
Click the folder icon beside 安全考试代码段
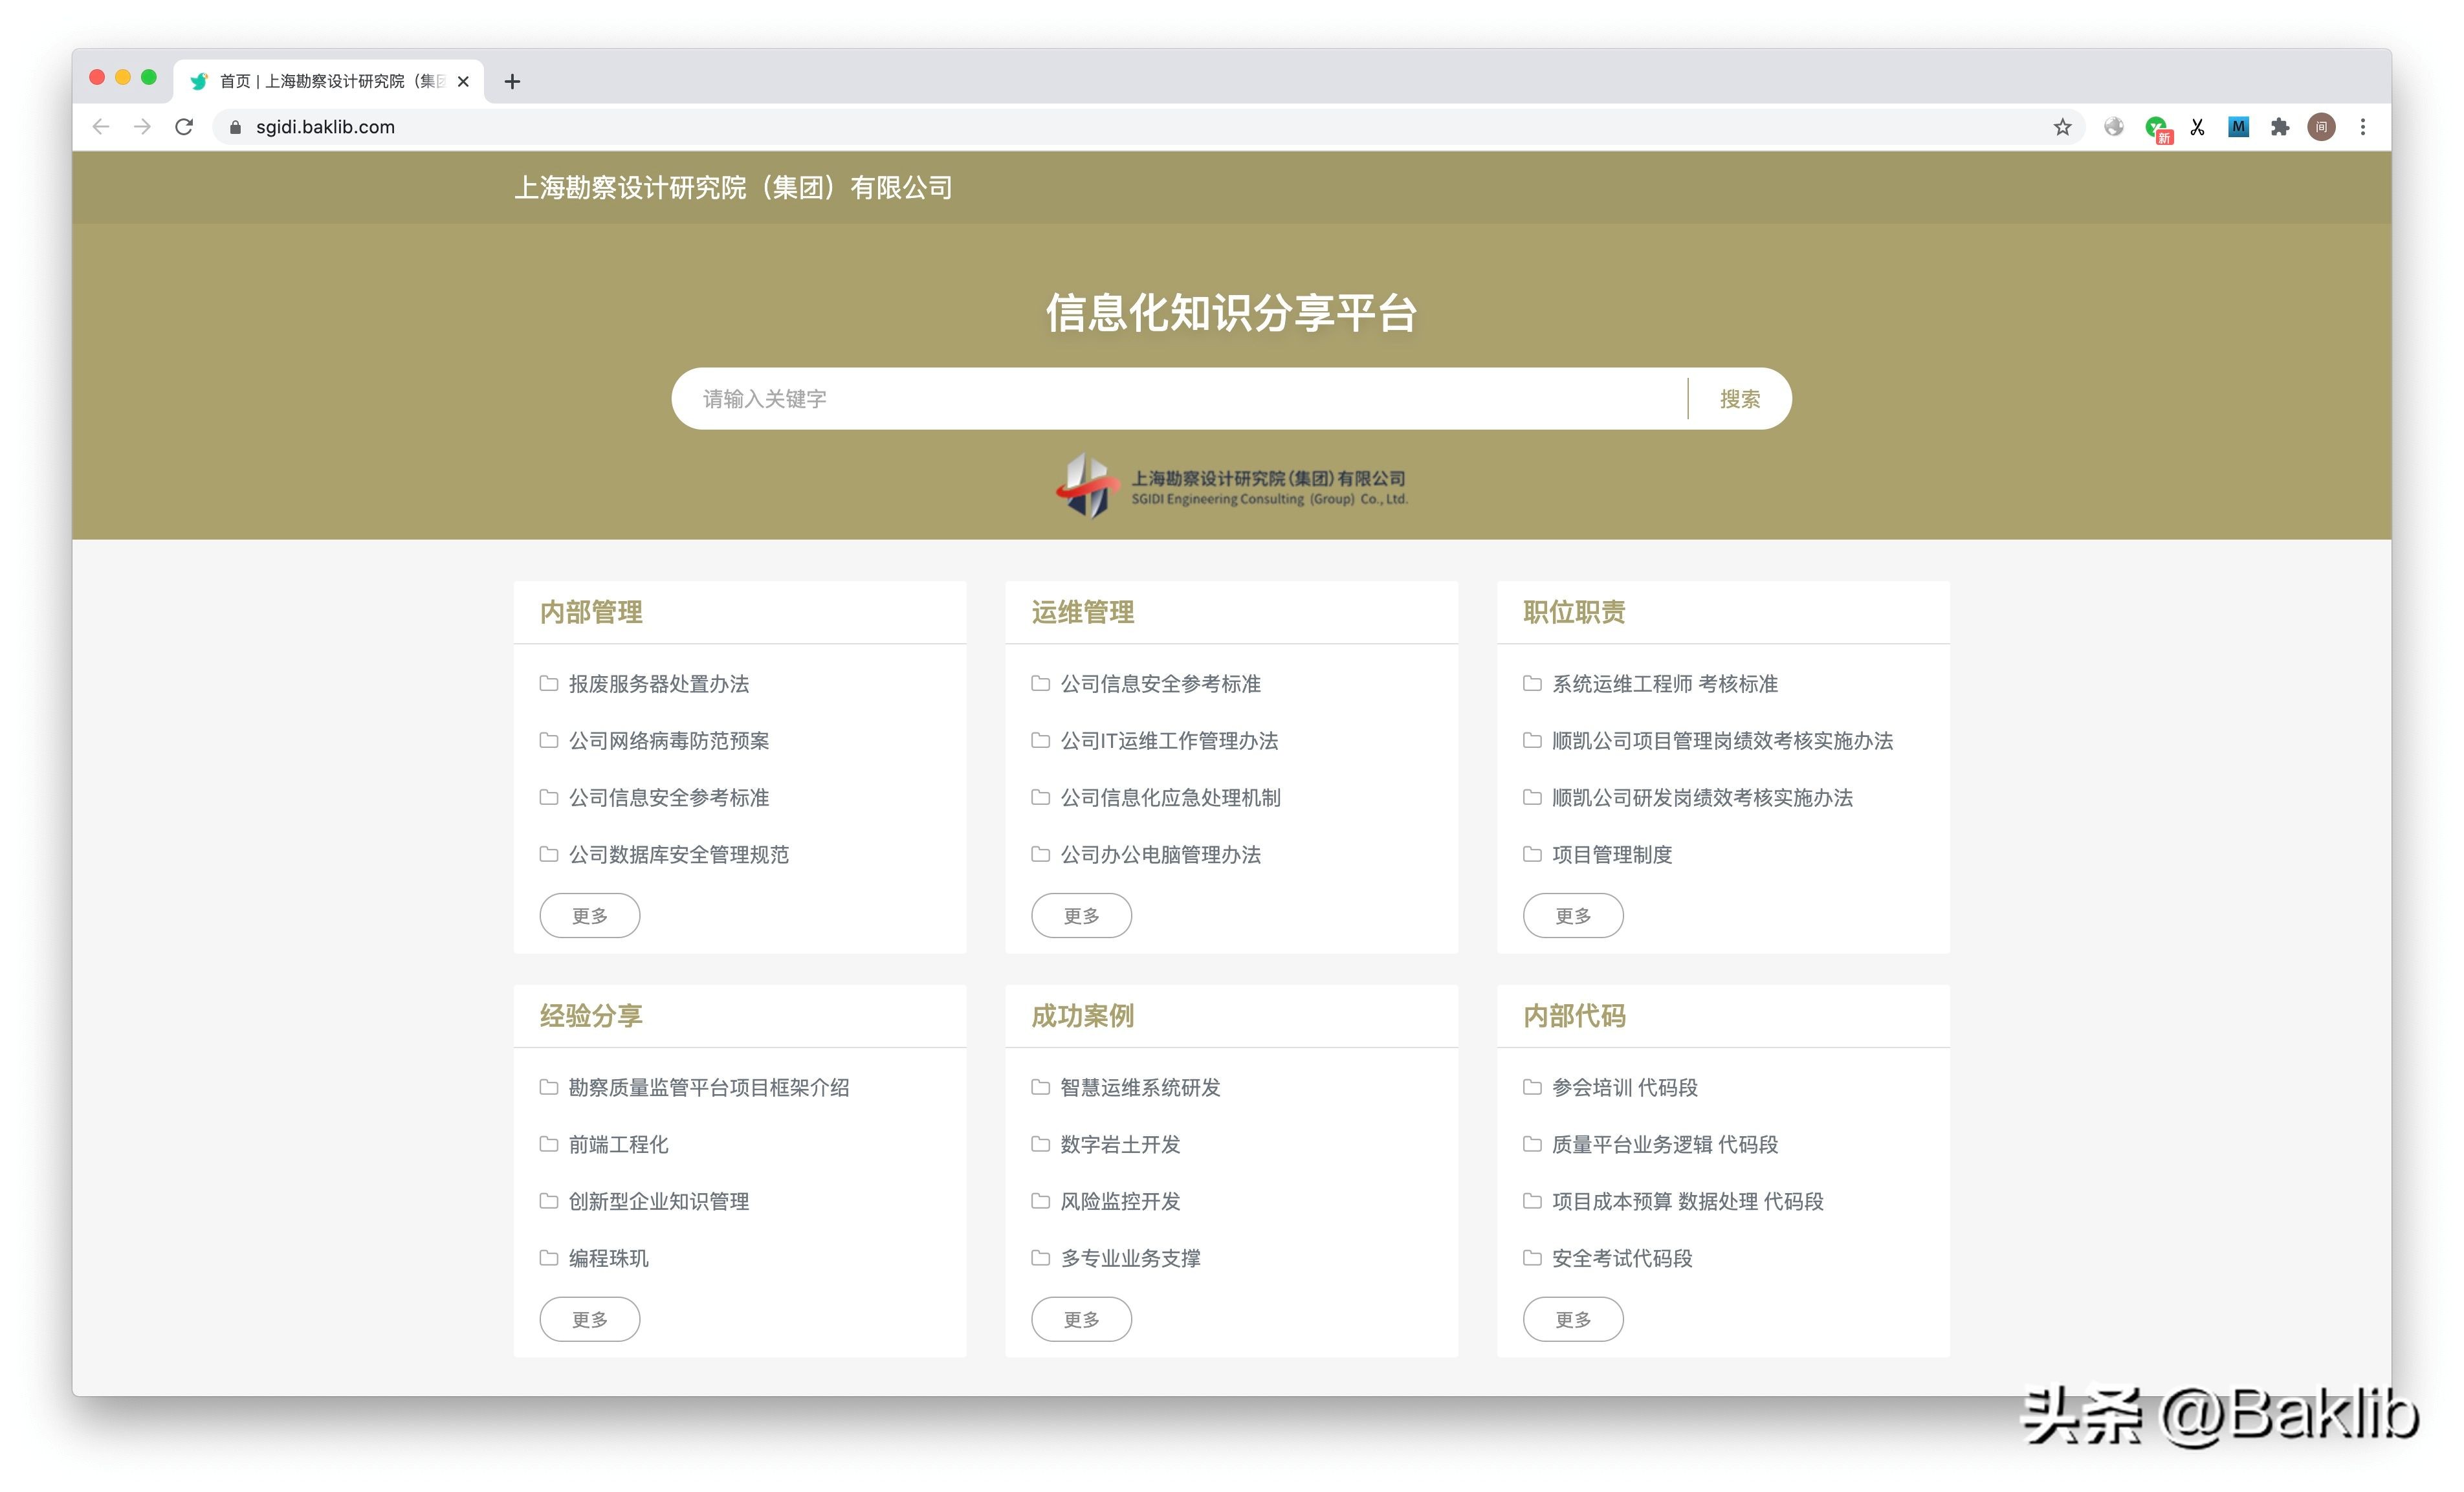pos(1533,1259)
